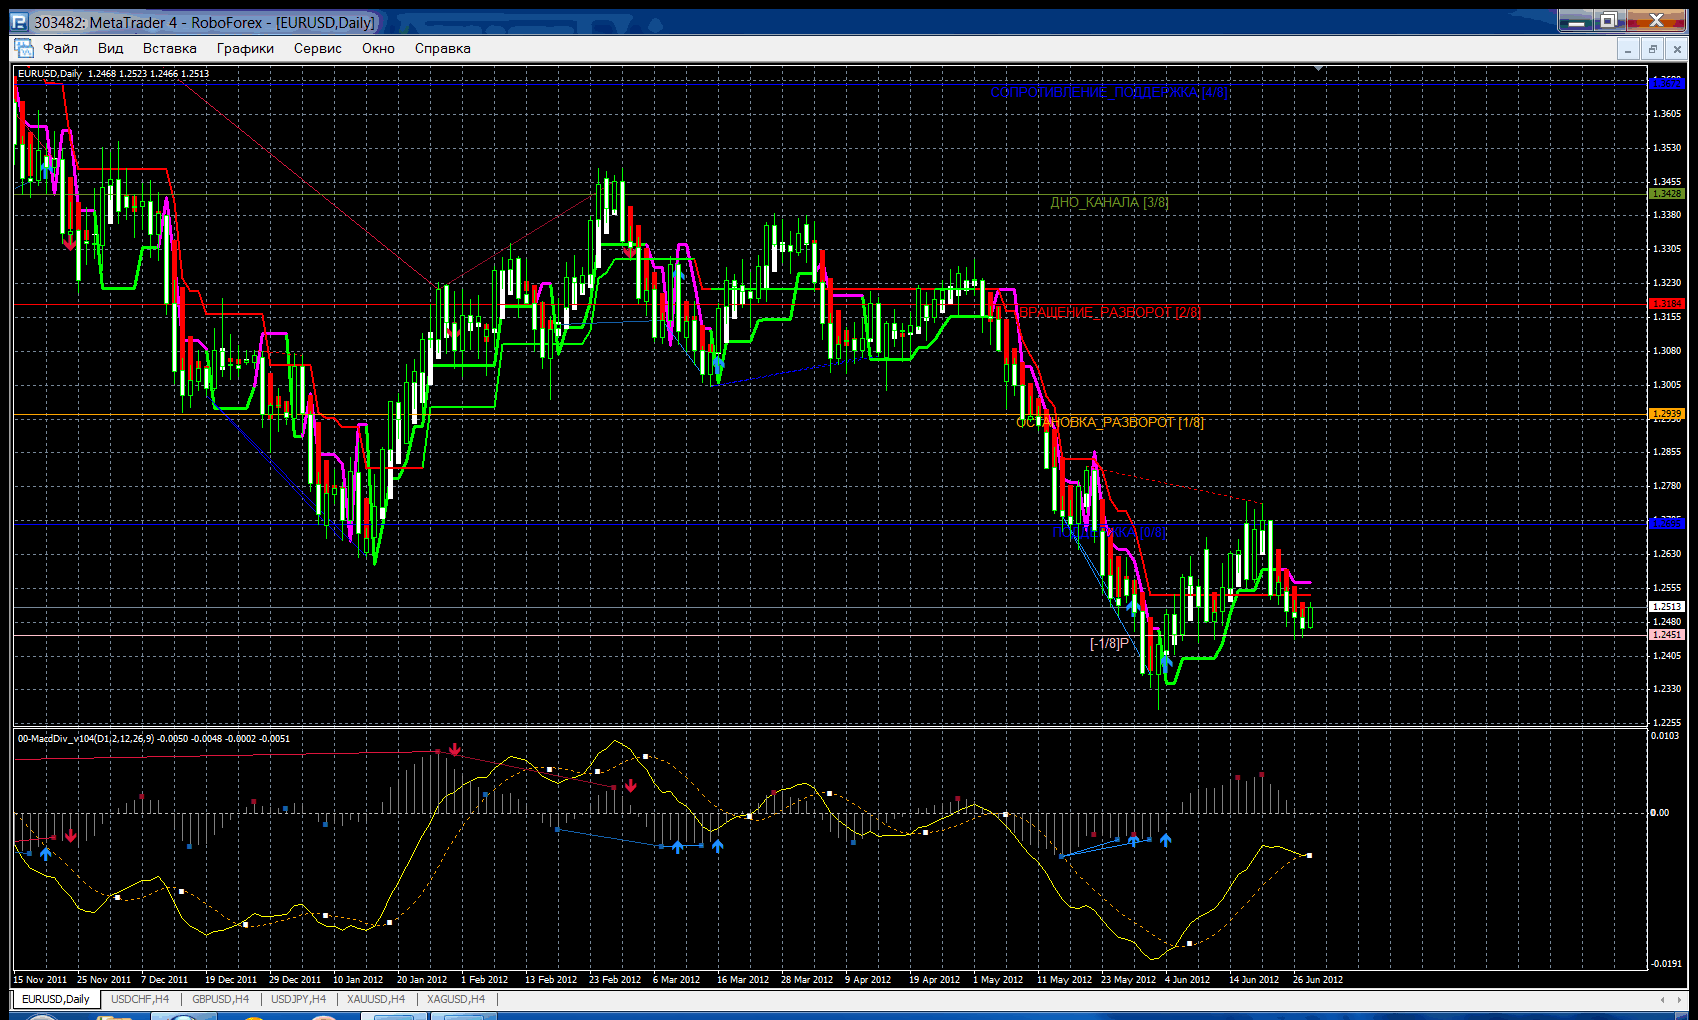Click the MetaTrader app icon in title bar

click(x=20, y=22)
